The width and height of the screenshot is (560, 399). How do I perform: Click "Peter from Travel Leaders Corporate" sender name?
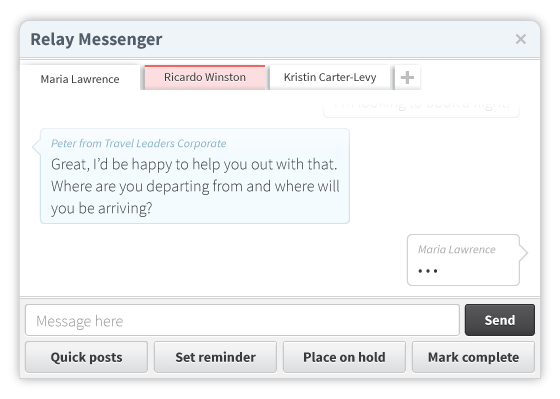tap(139, 143)
